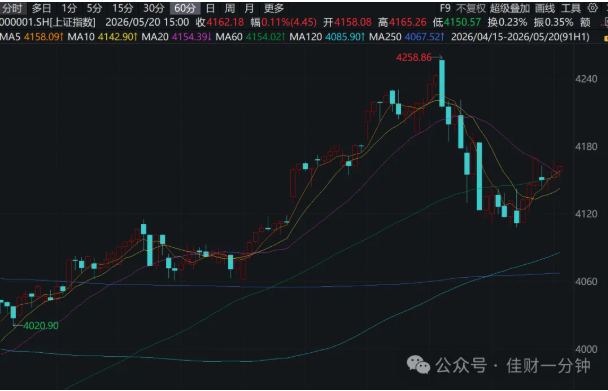This screenshot has width=608, height=391.
Task: Open the 不复权 price adjustment dropdown
Action: [470, 8]
